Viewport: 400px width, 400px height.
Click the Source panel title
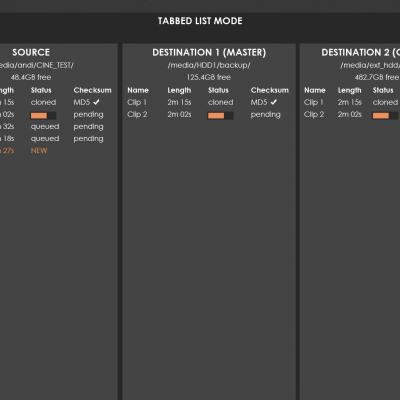pyautogui.click(x=31, y=52)
